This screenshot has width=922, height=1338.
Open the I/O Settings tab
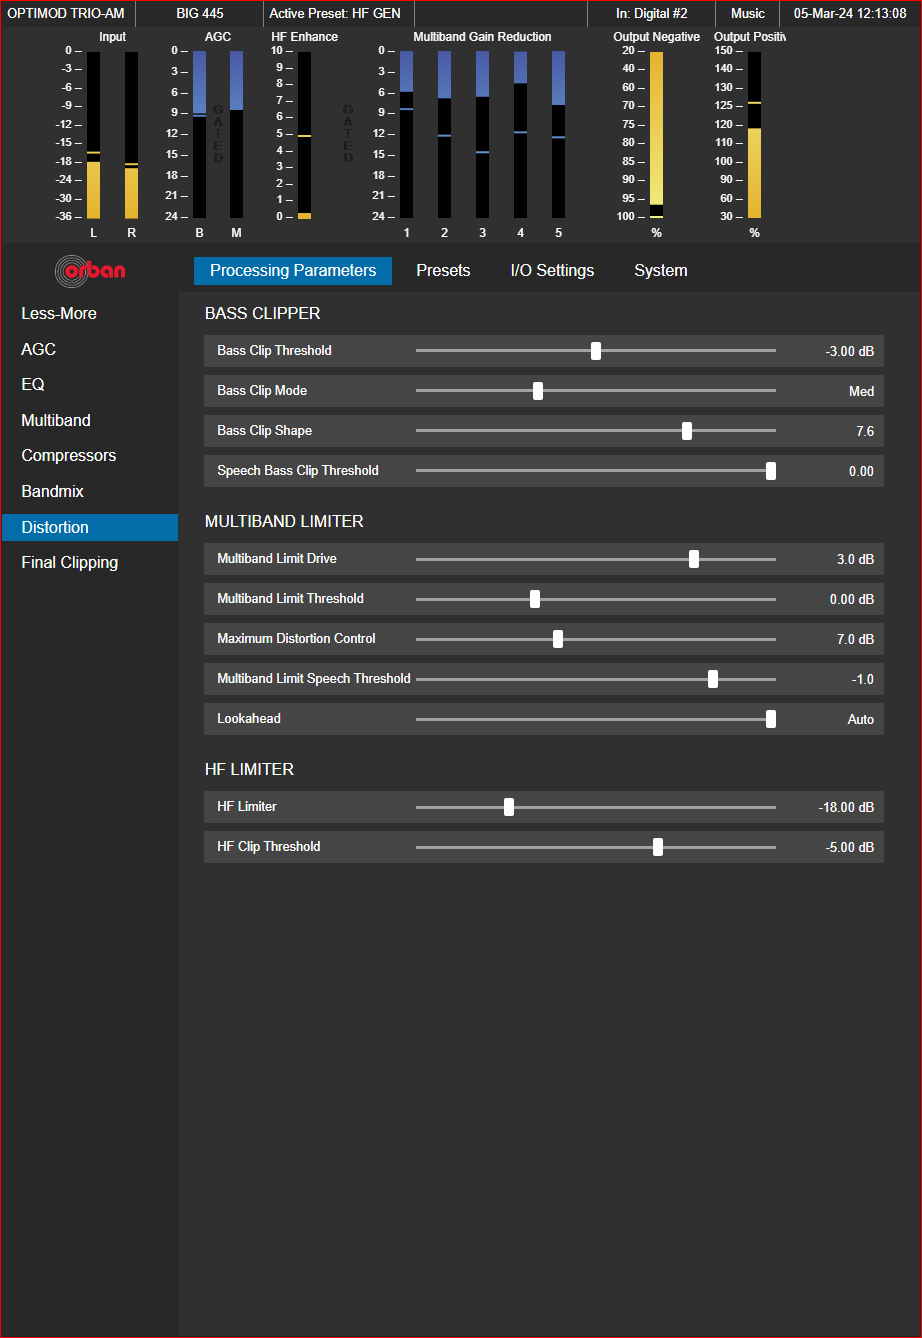point(551,270)
